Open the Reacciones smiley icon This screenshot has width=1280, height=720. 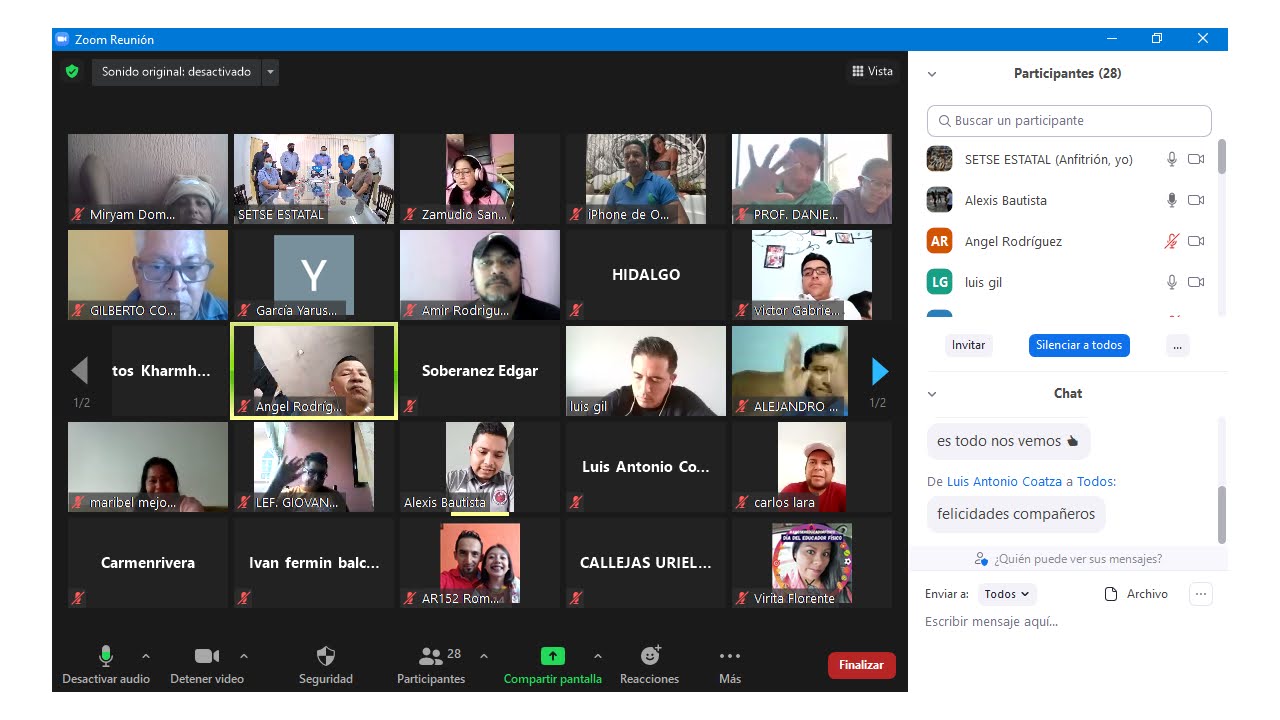[650, 656]
